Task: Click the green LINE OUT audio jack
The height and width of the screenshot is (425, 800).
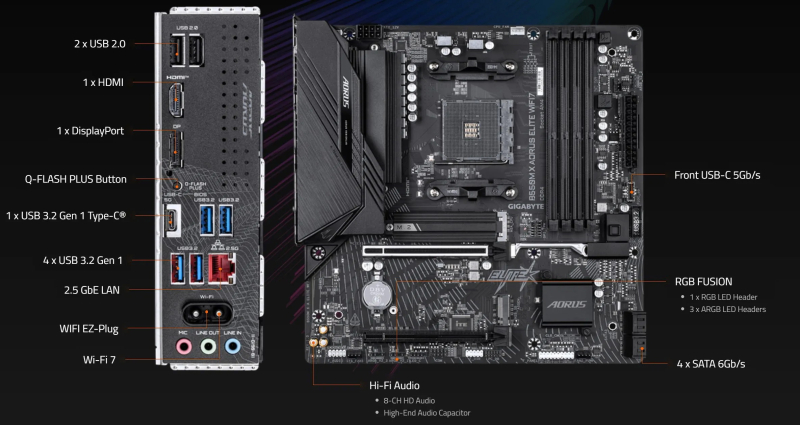Action: point(208,347)
